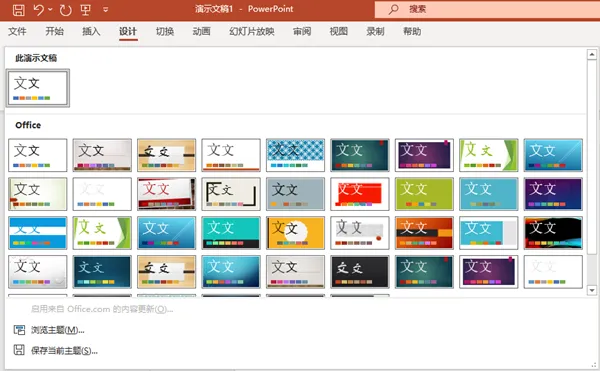600x371 pixels.
Task: Select the 设计 tab
Action: click(128, 31)
